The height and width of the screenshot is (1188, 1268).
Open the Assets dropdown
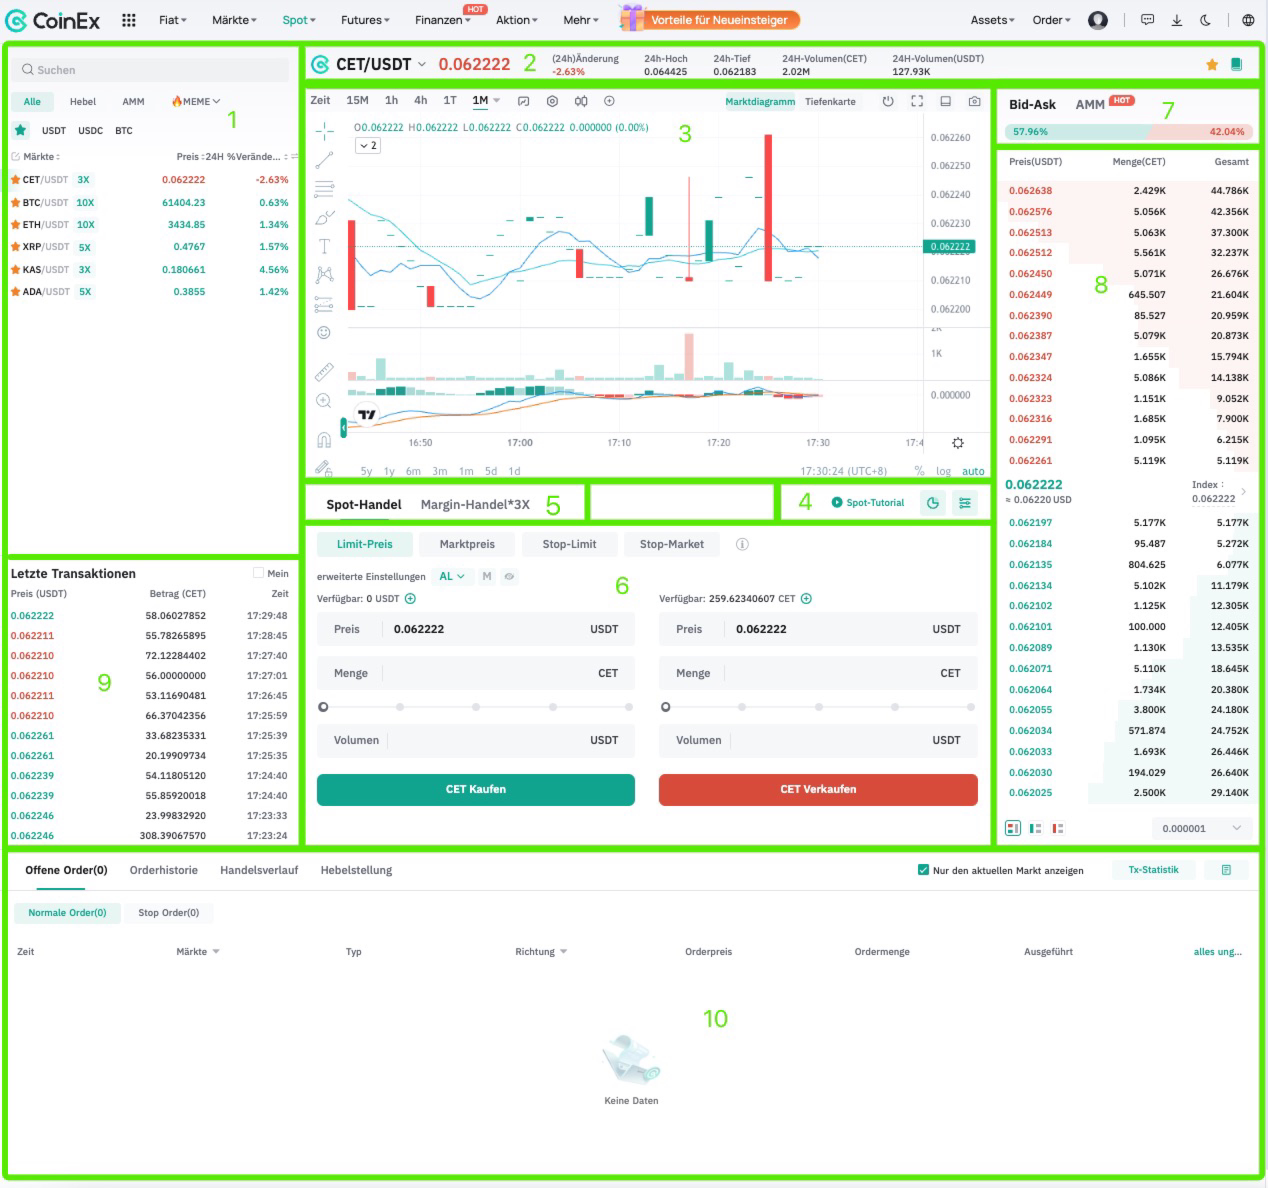pos(992,20)
